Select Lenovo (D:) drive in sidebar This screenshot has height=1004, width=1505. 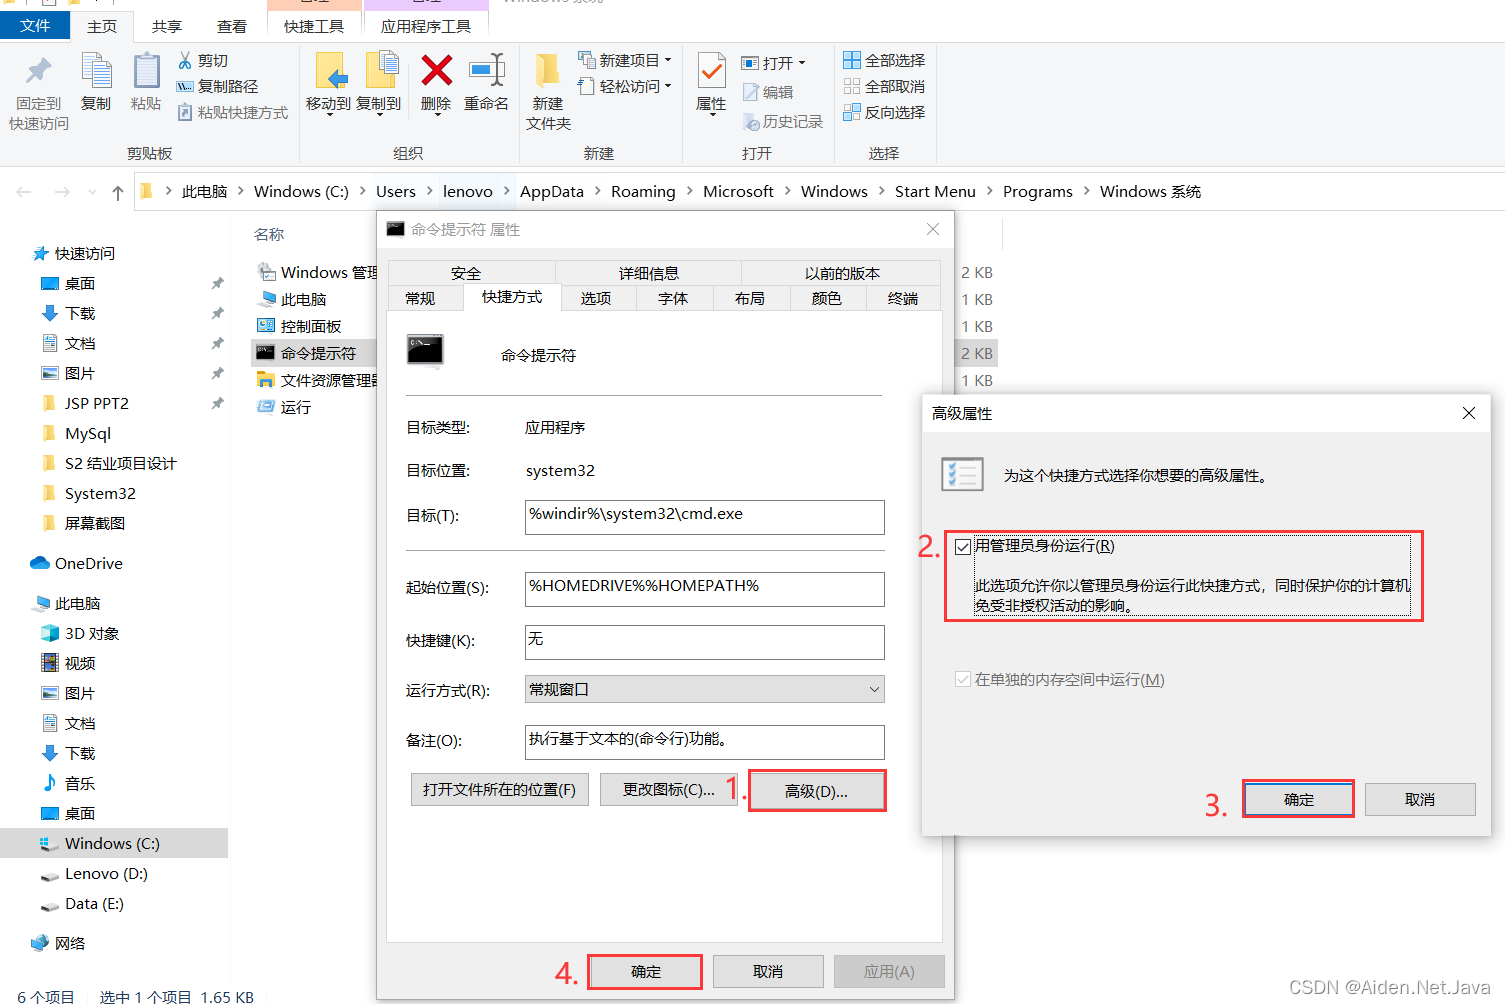106,874
